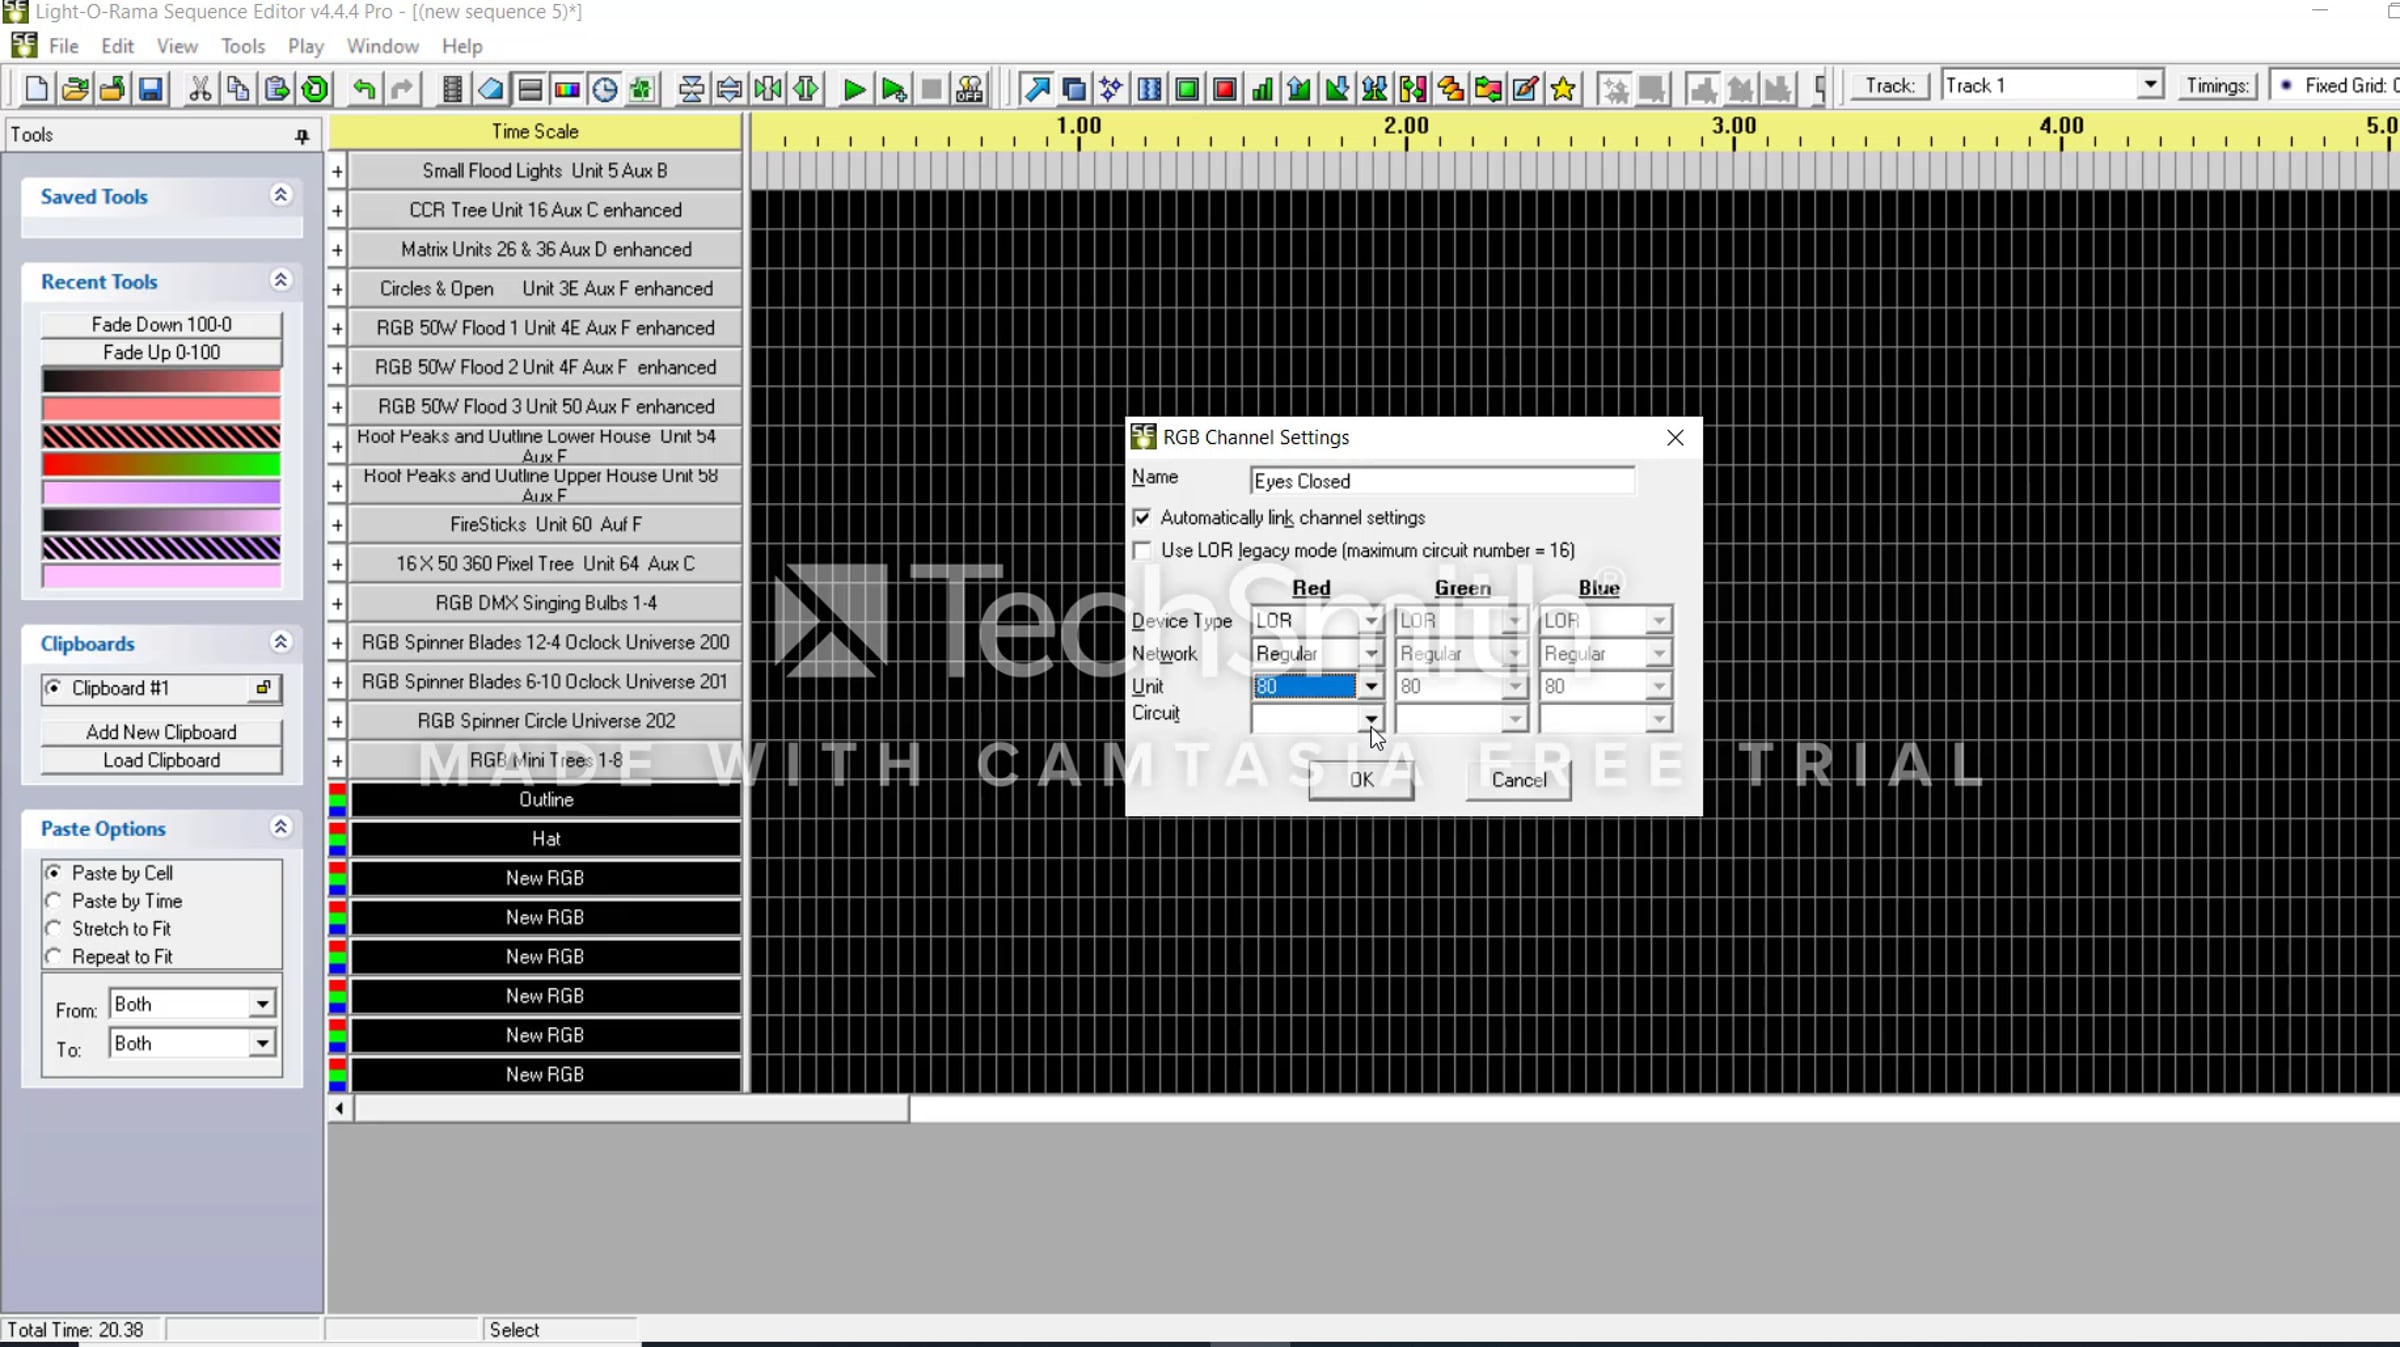The image size is (2400, 1347).
Task: Select the green On tool square
Action: [1187, 89]
